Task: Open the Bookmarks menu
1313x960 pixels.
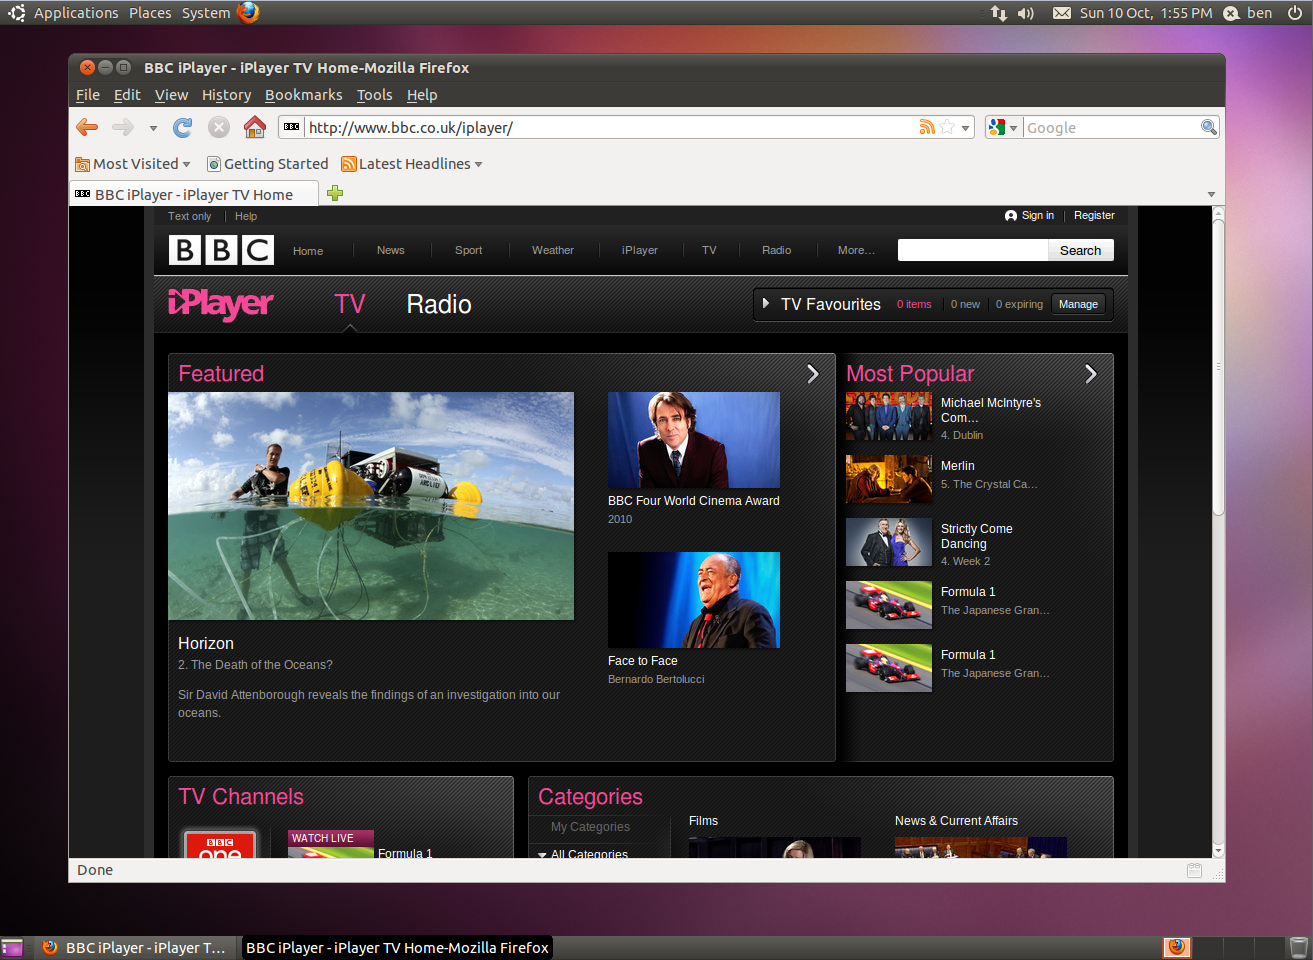Action: (x=303, y=95)
